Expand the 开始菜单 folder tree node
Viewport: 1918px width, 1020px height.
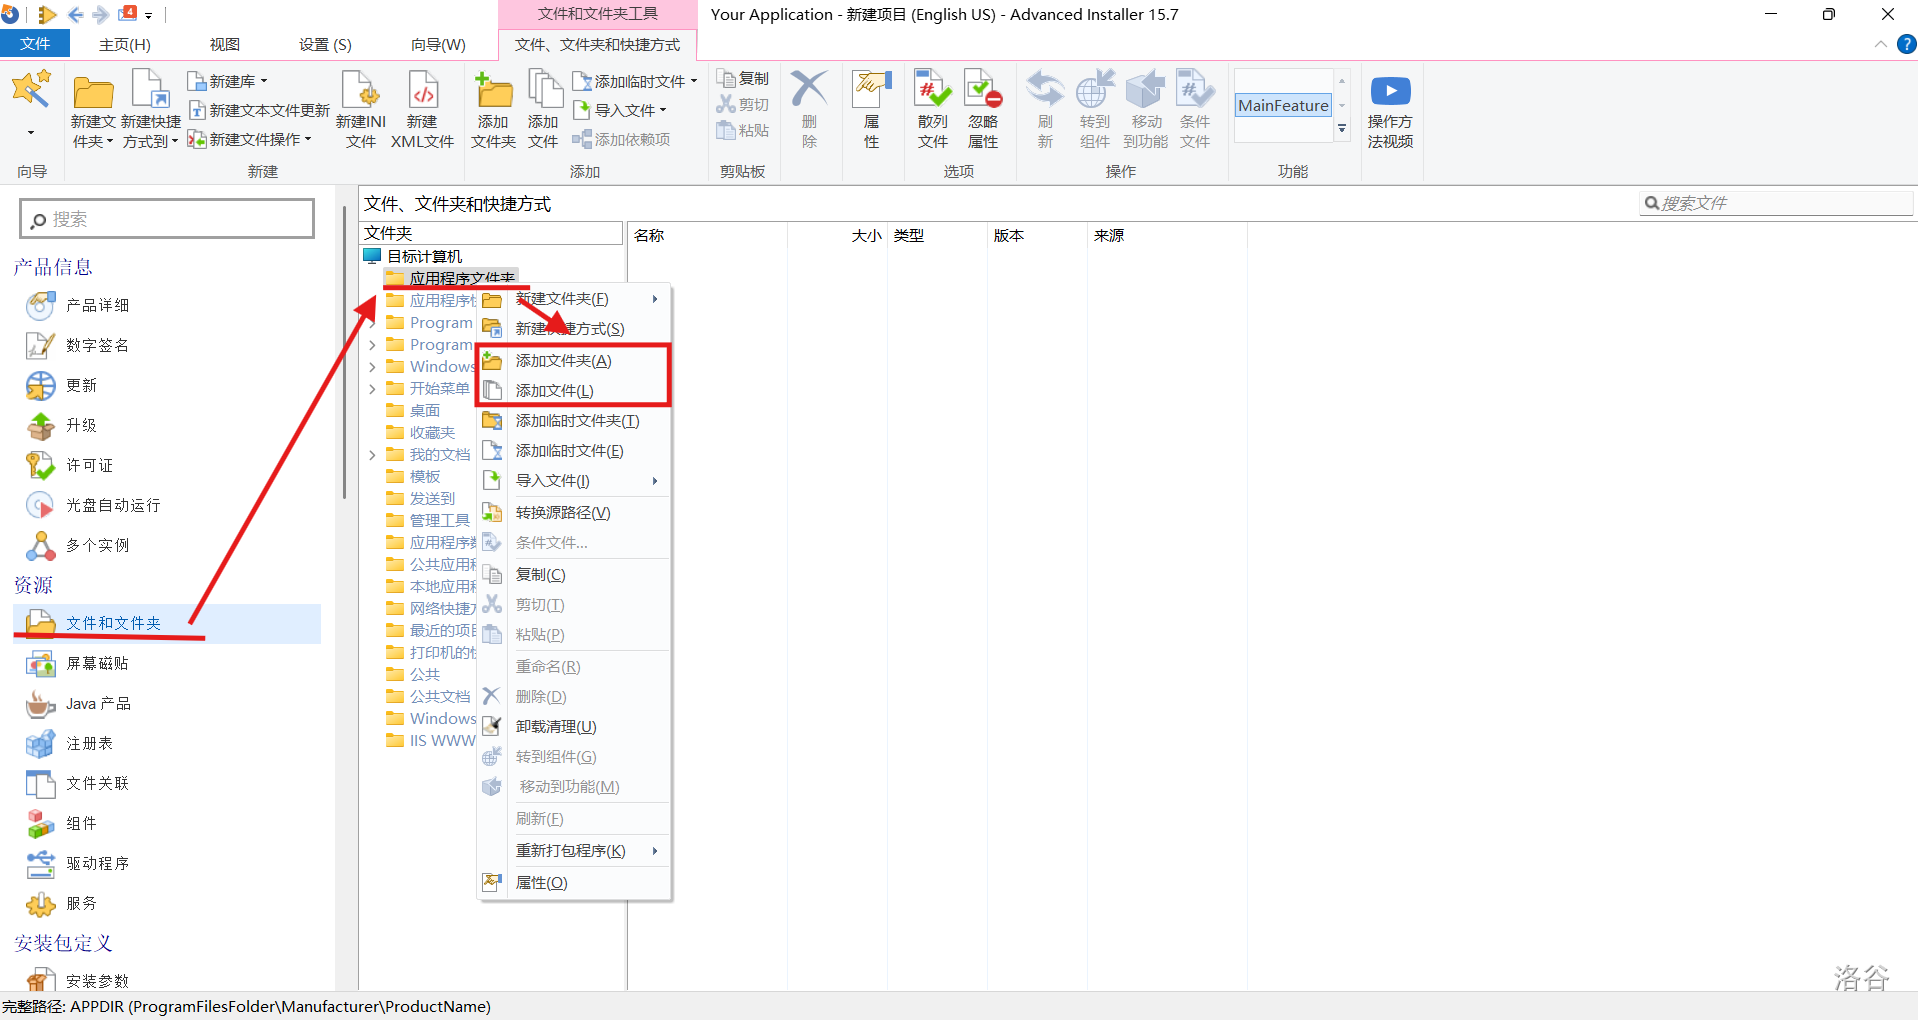coord(372,389)
